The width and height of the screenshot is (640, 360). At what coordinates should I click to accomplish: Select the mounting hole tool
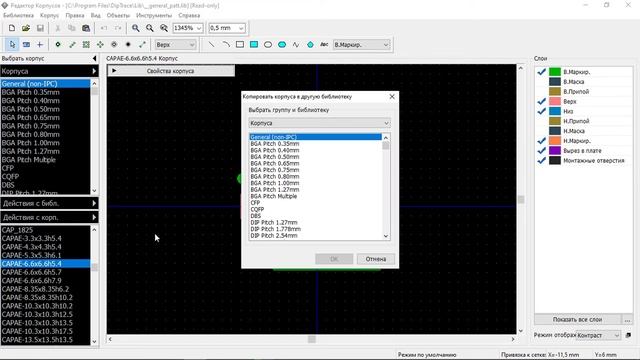114,44
